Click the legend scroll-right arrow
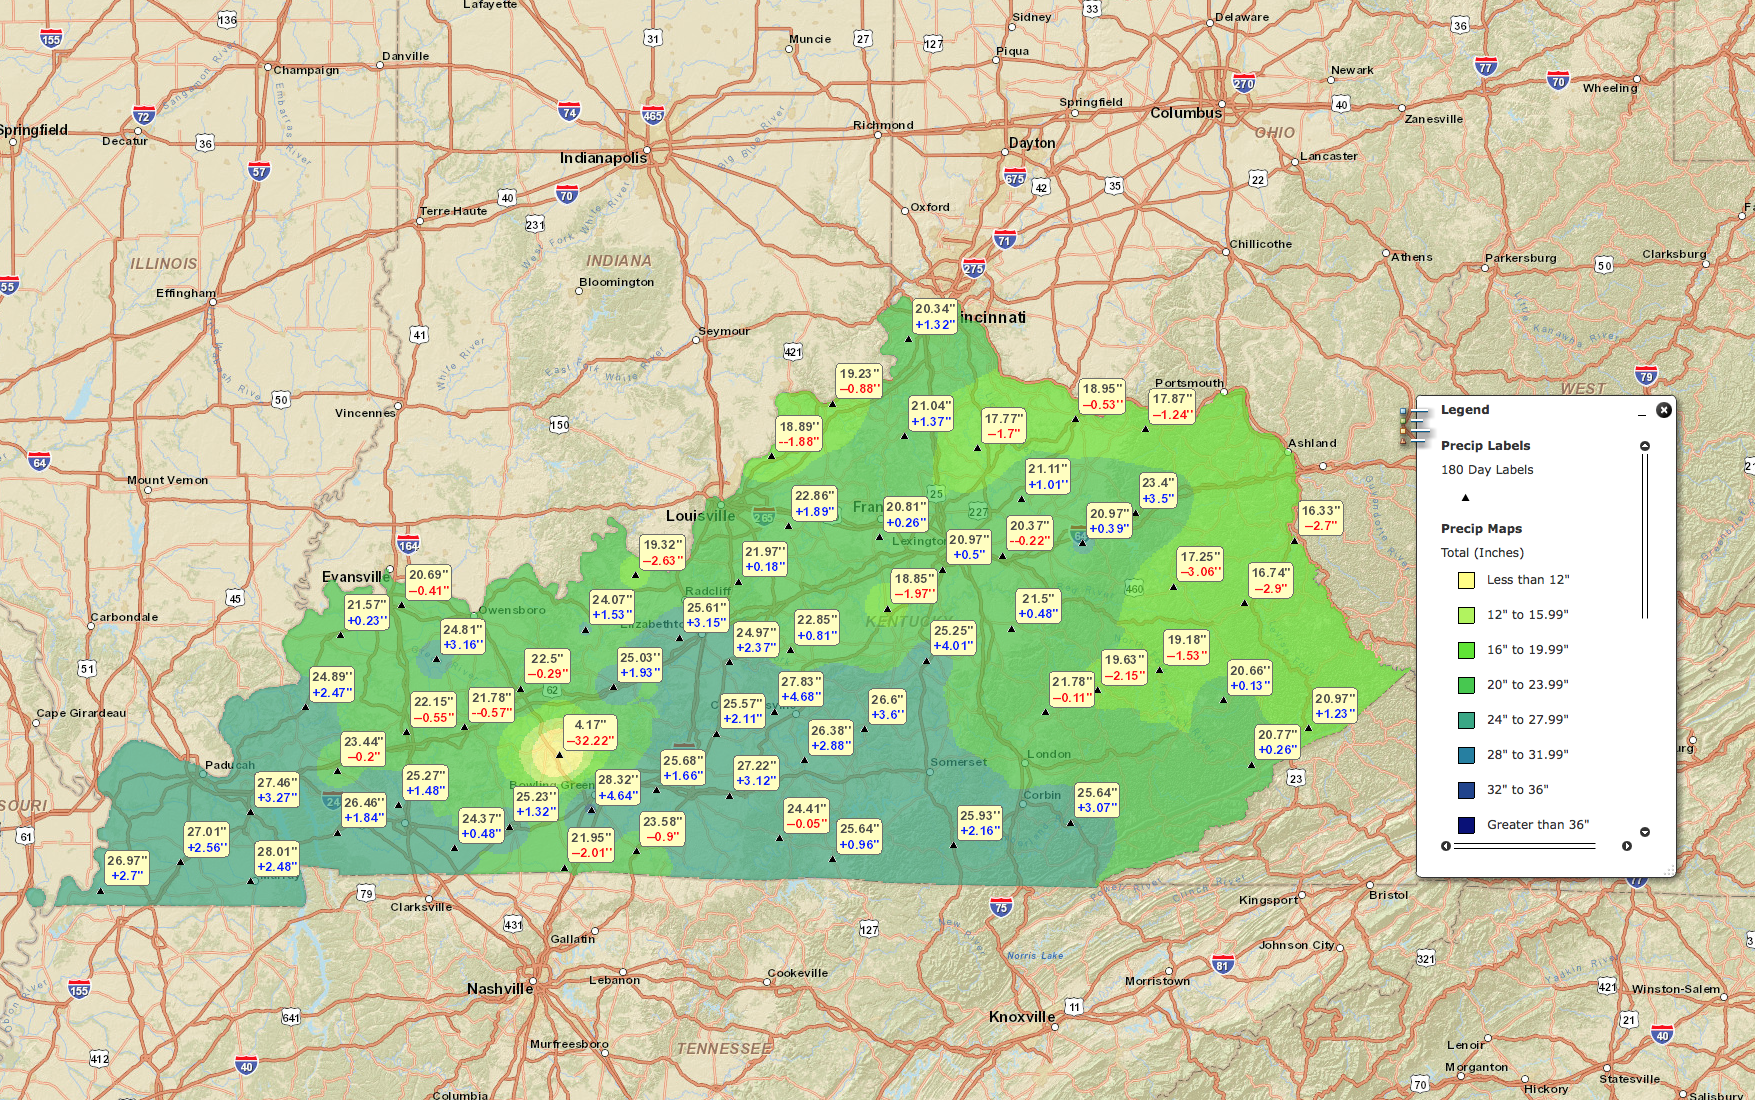 coord(1627,846)
